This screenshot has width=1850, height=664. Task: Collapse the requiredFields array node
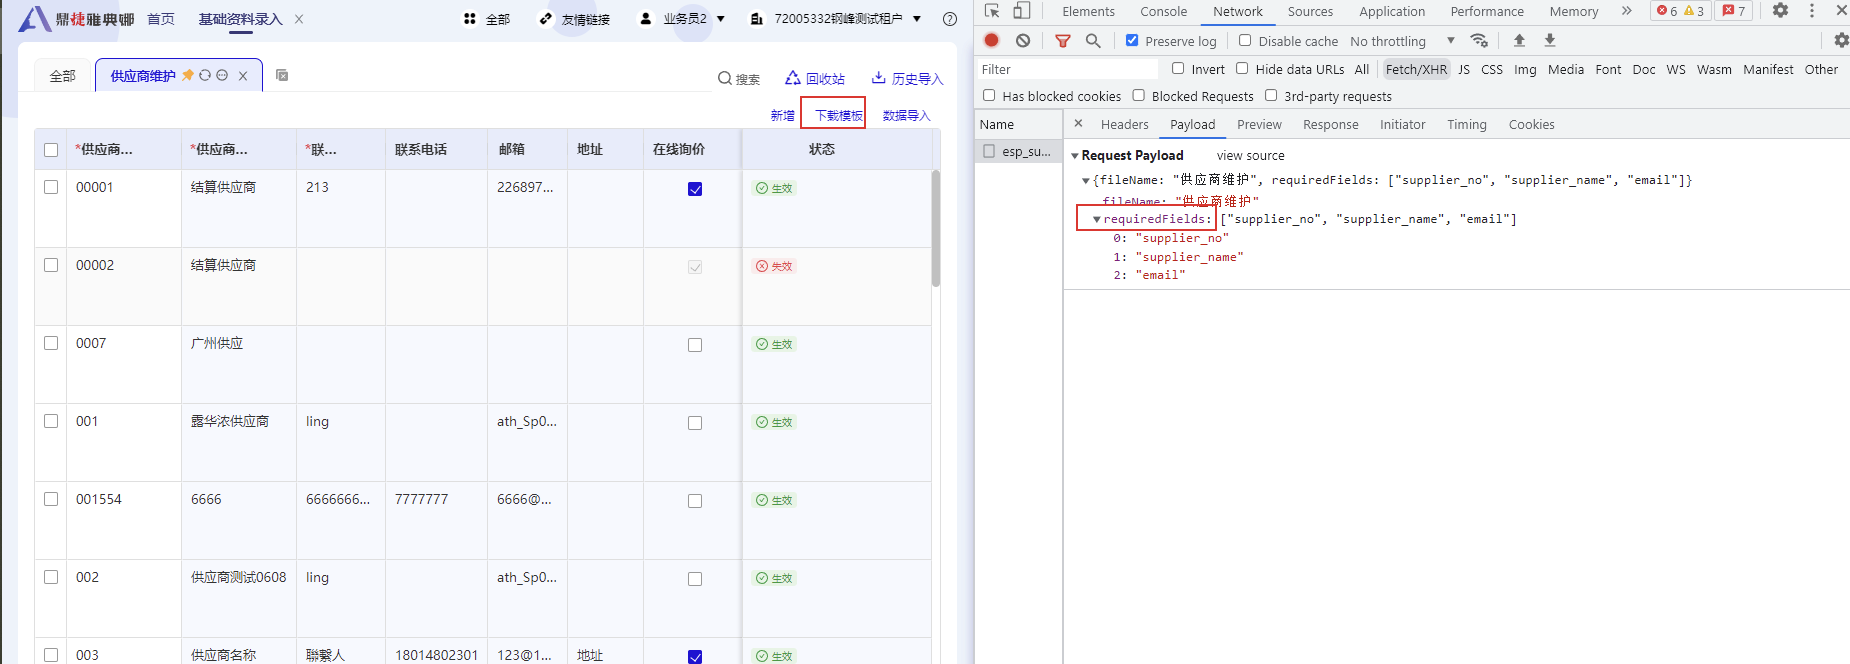point(1097,219)
